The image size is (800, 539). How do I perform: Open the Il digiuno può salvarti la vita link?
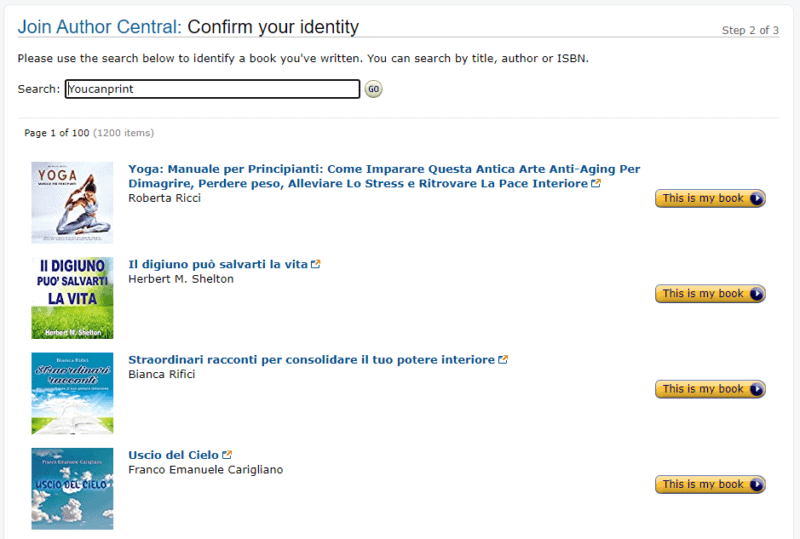[x=218, y=264]
